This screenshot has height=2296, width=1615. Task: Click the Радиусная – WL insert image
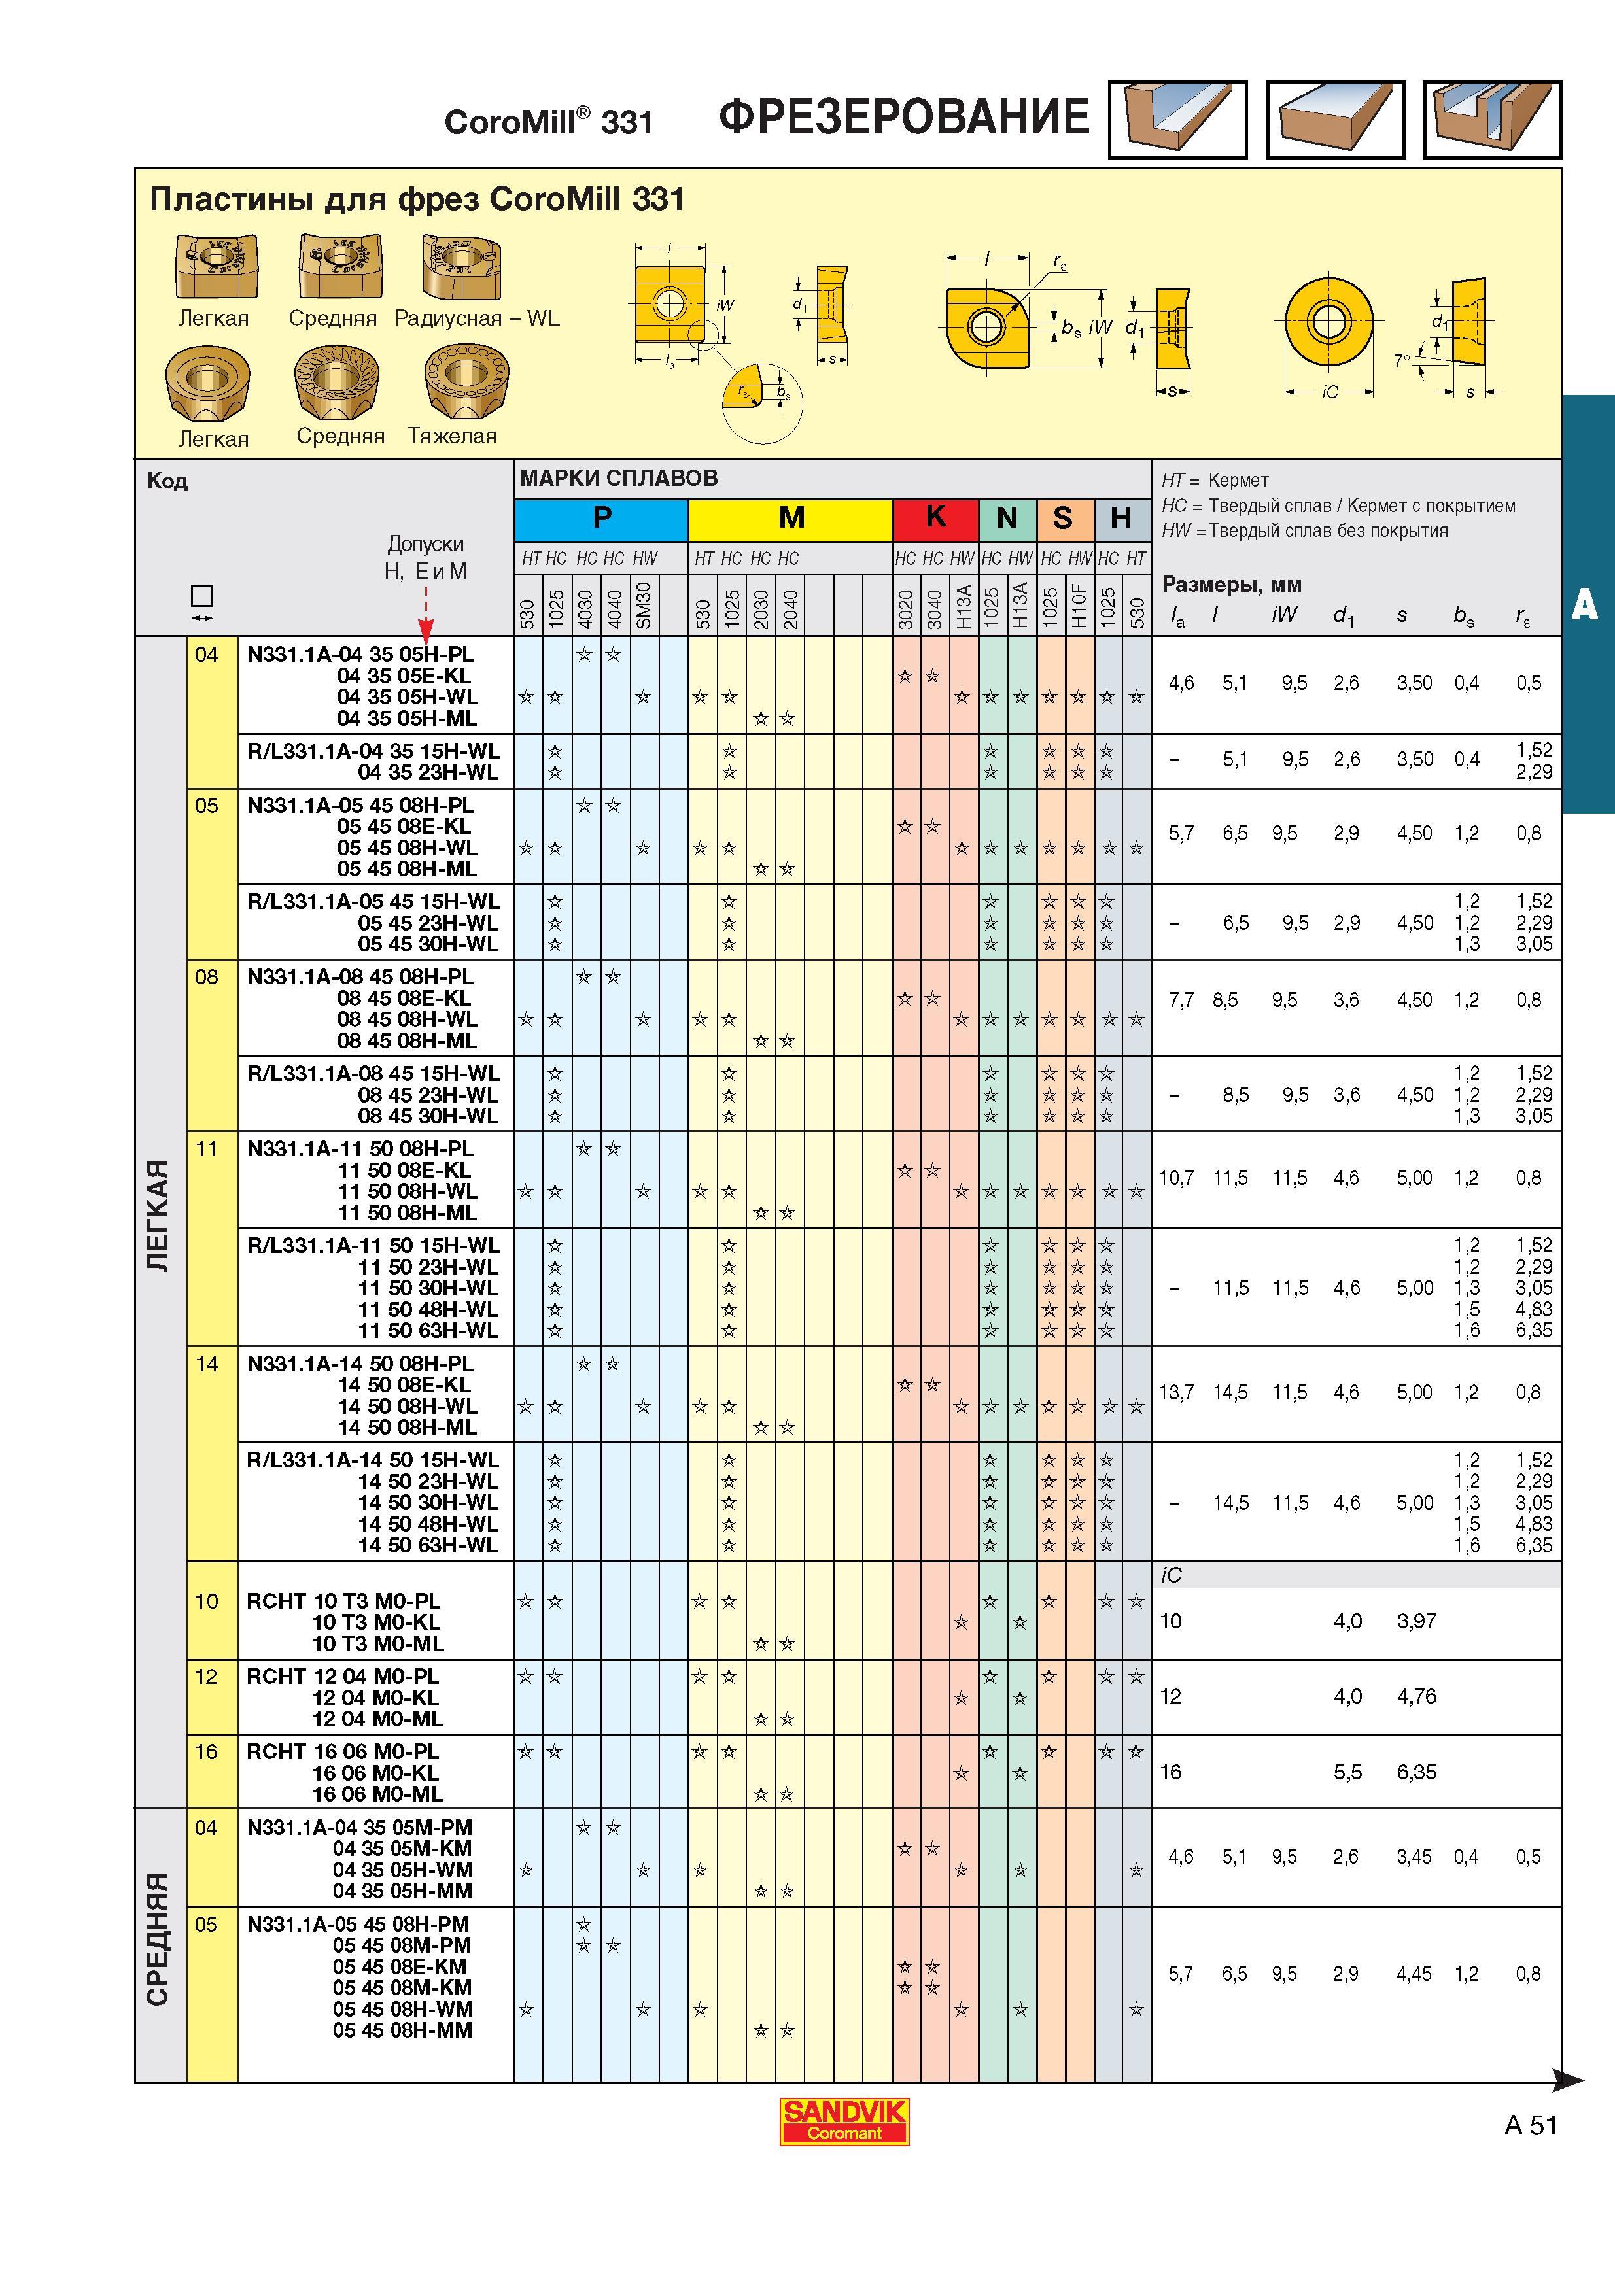(461, 266)
